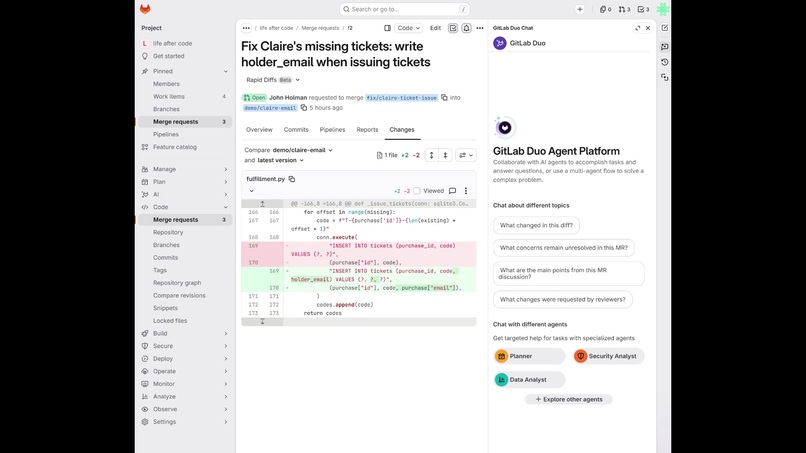
Task: Open diff view preferences dropdown
Action: coord(466,155)
